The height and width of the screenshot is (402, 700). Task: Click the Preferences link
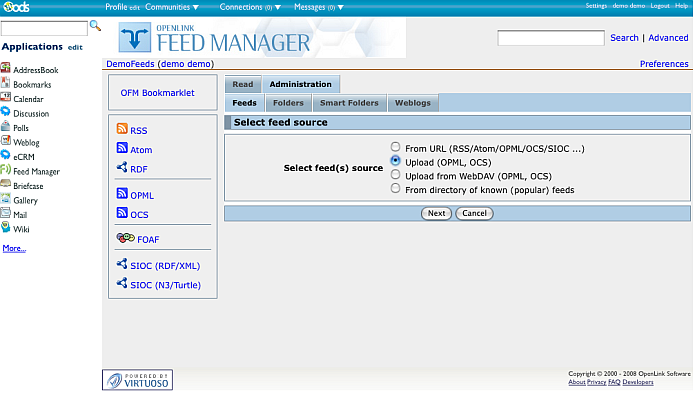664,64
